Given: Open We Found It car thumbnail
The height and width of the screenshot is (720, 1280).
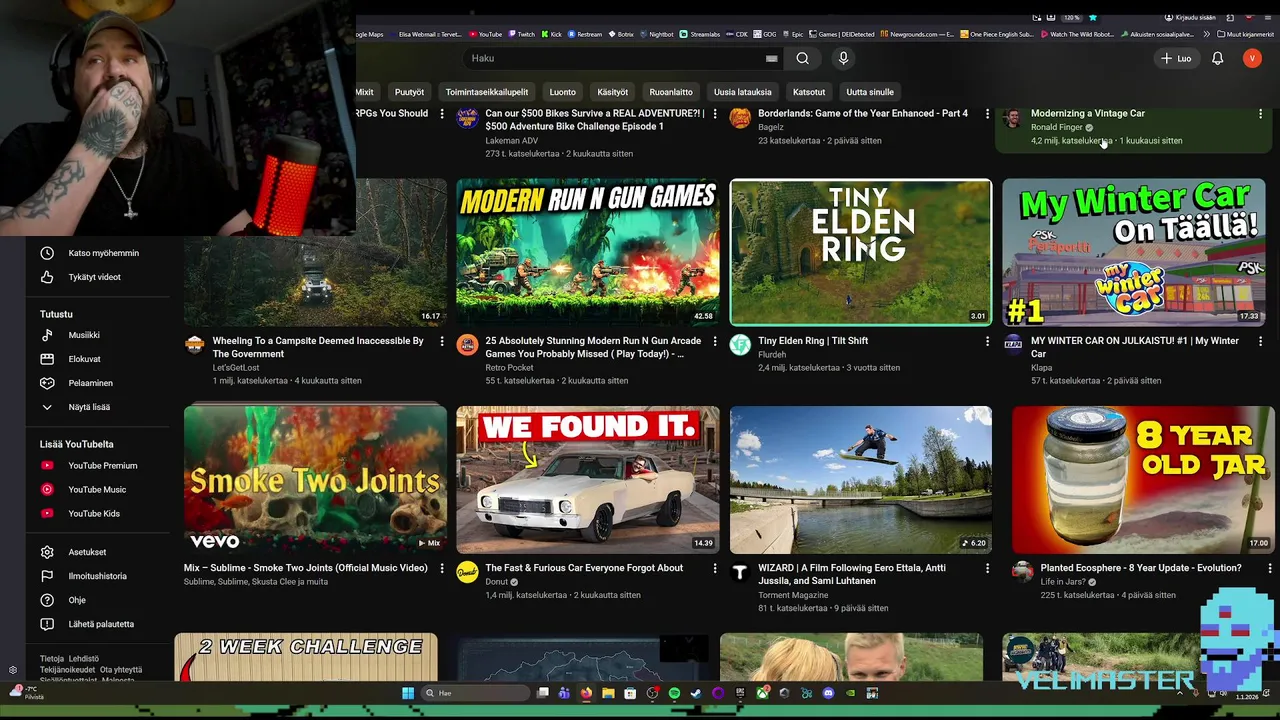Looking at the screenshot, I should point(588,480).
